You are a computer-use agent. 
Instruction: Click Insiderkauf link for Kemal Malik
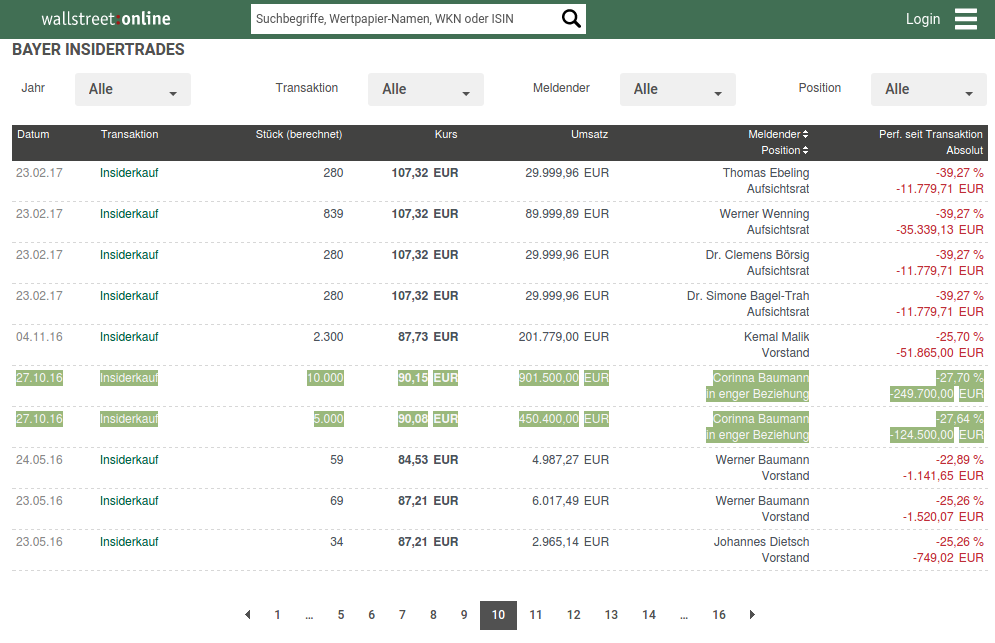pos(129,337)
